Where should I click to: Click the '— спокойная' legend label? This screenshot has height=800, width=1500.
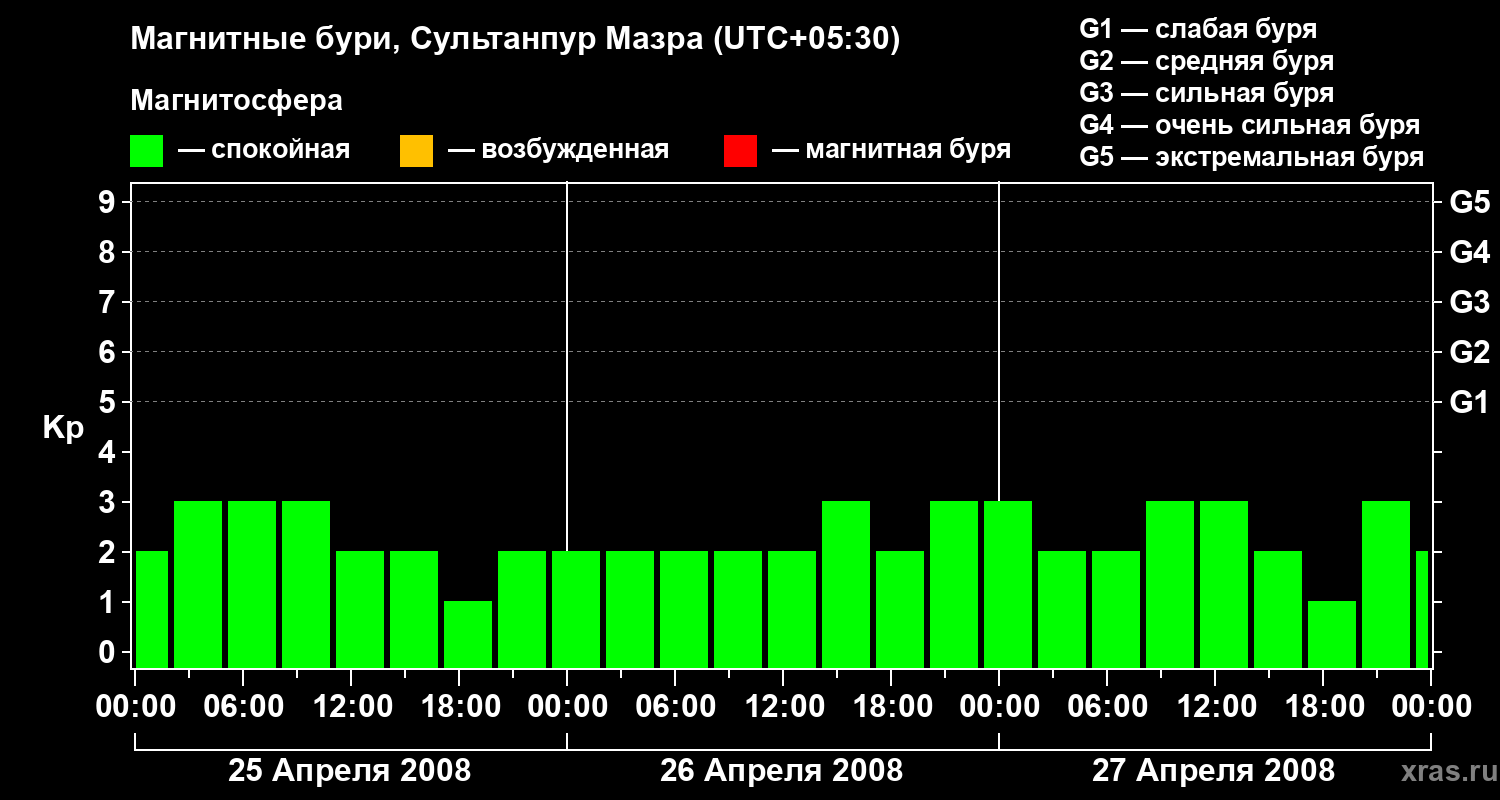click(264, 150)
